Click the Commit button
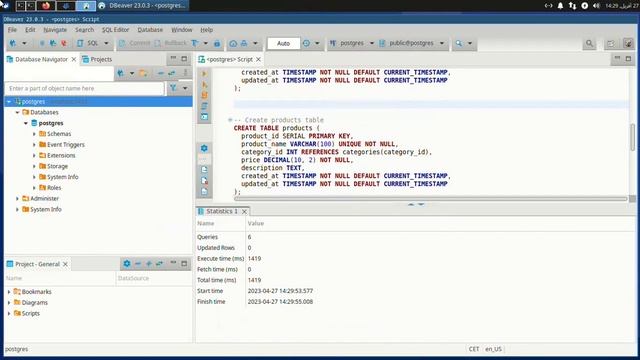640x360 pixels. [x=135, y=43]
